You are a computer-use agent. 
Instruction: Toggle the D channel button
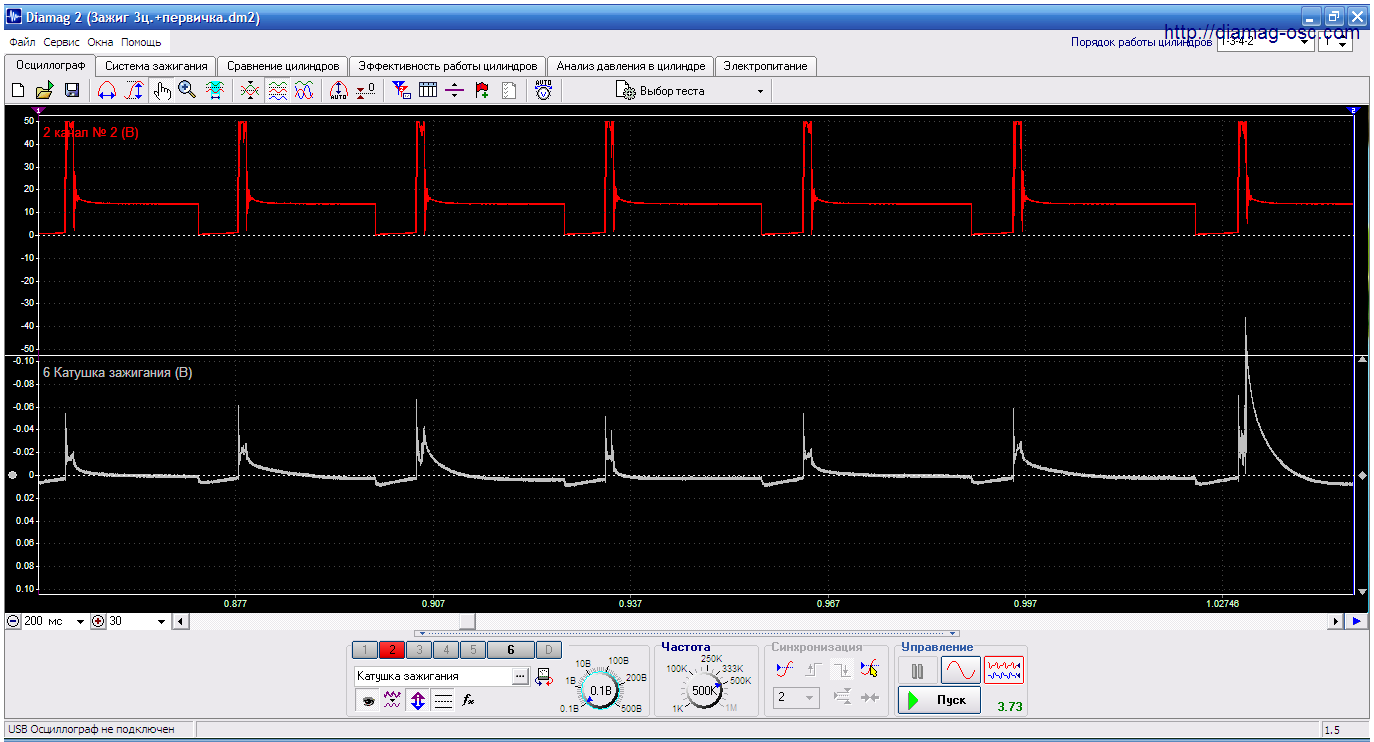pos(549,650)
